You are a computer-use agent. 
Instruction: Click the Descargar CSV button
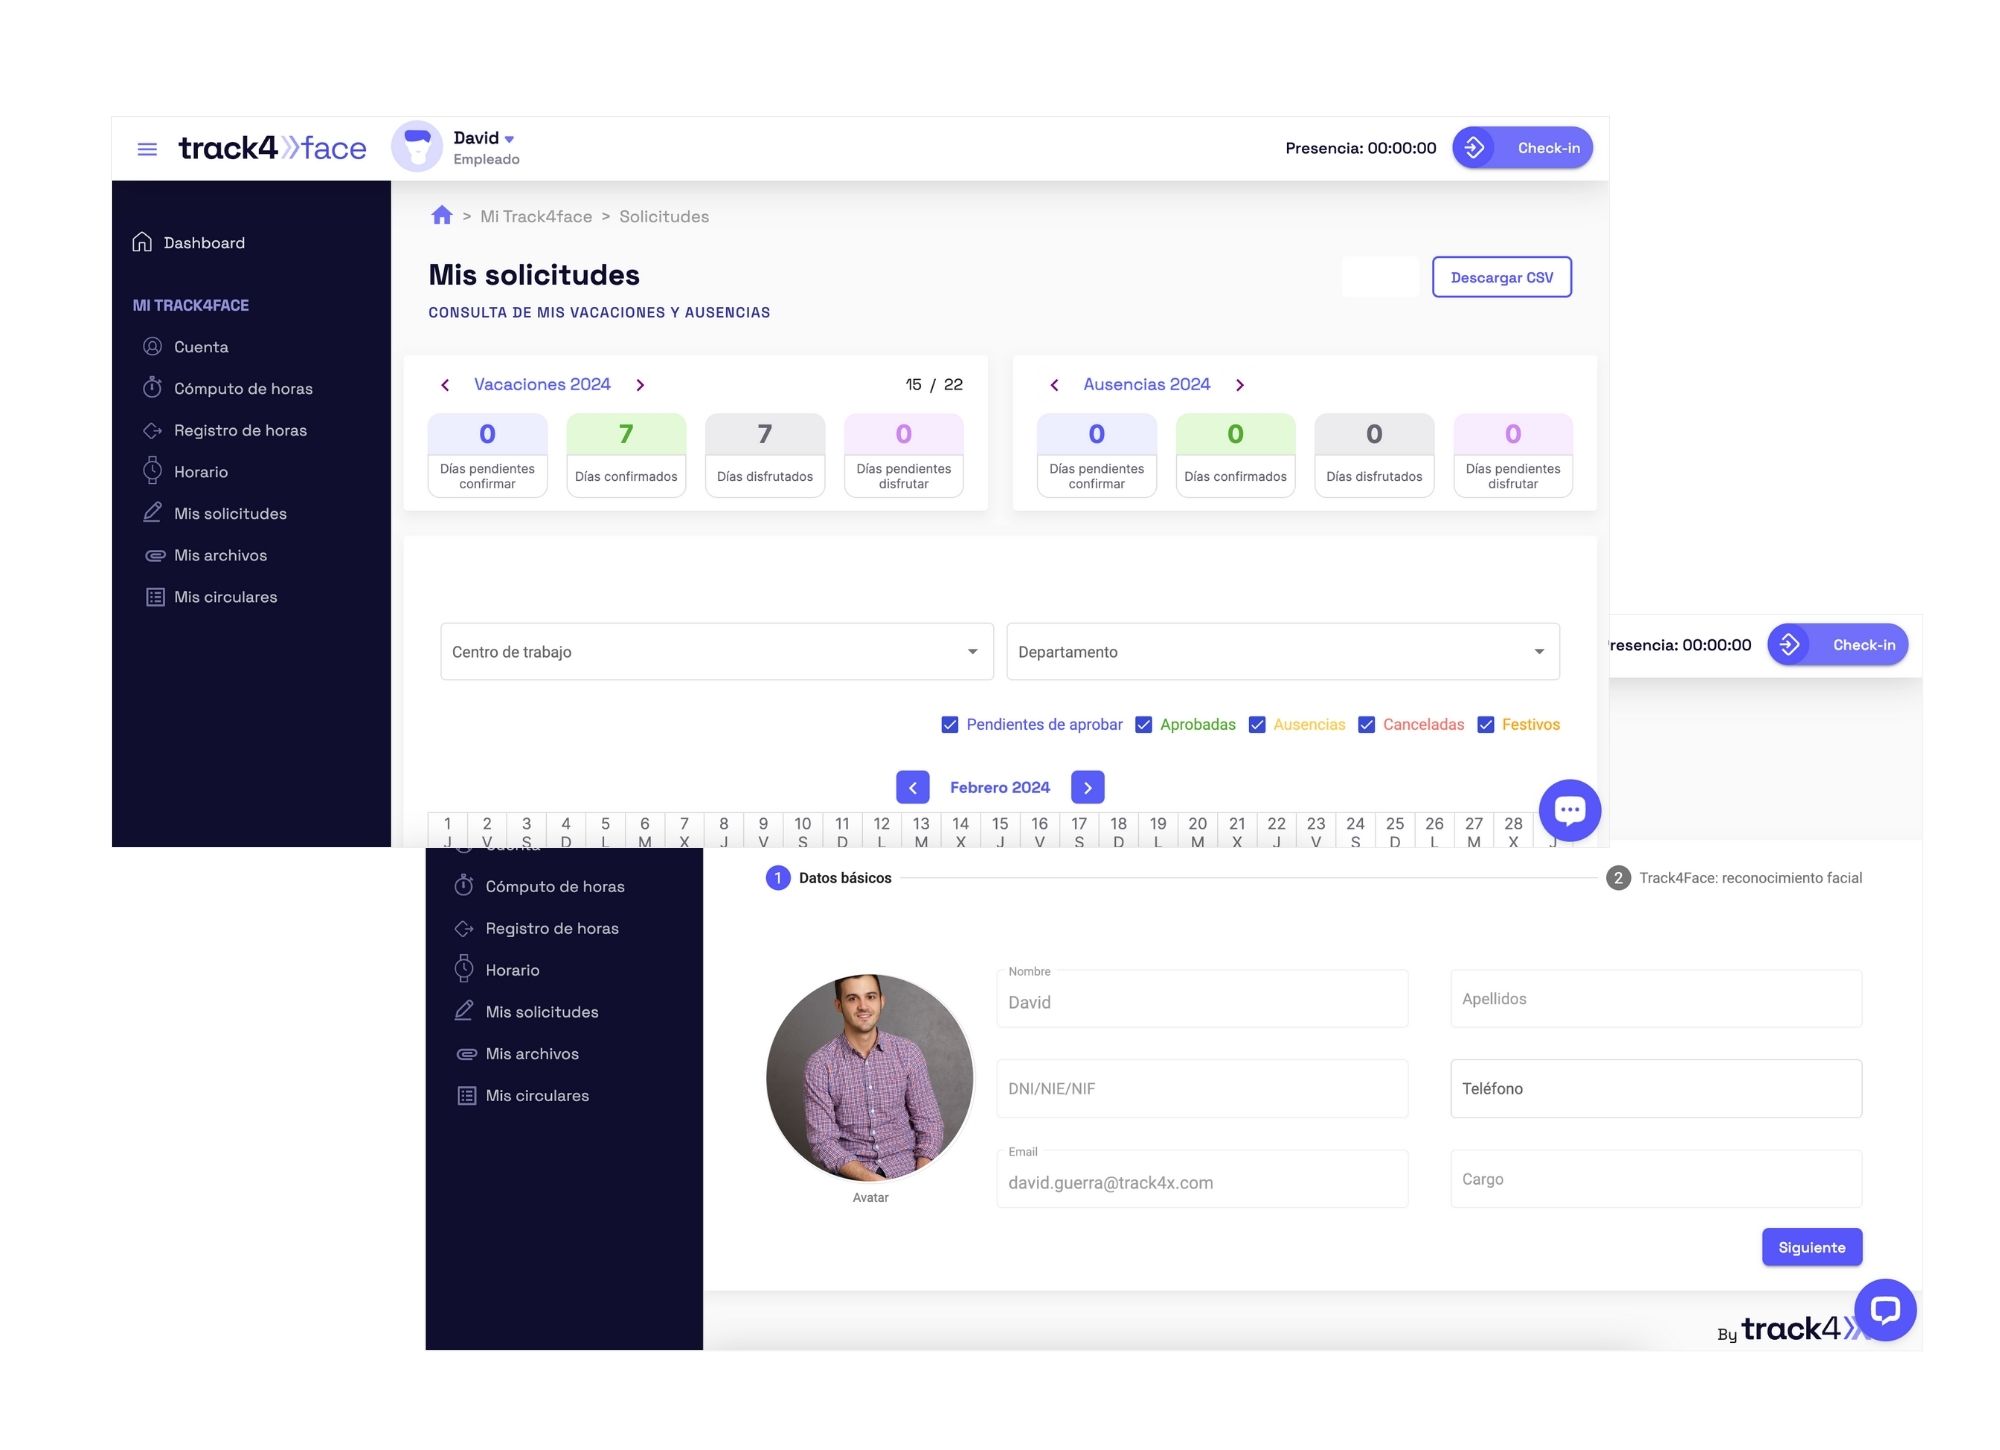click(x=1501, y=277)
